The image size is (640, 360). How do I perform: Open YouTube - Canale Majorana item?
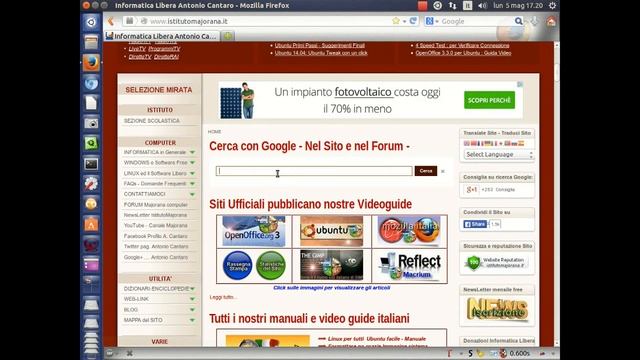[x=156, y=225]
